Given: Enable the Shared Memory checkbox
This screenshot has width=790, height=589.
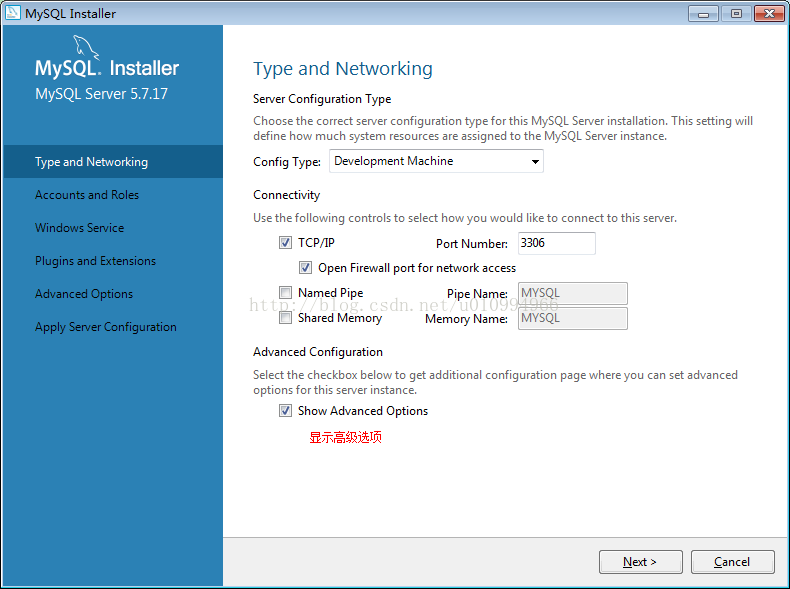Looking at the screenshot, I should point(286,318).
